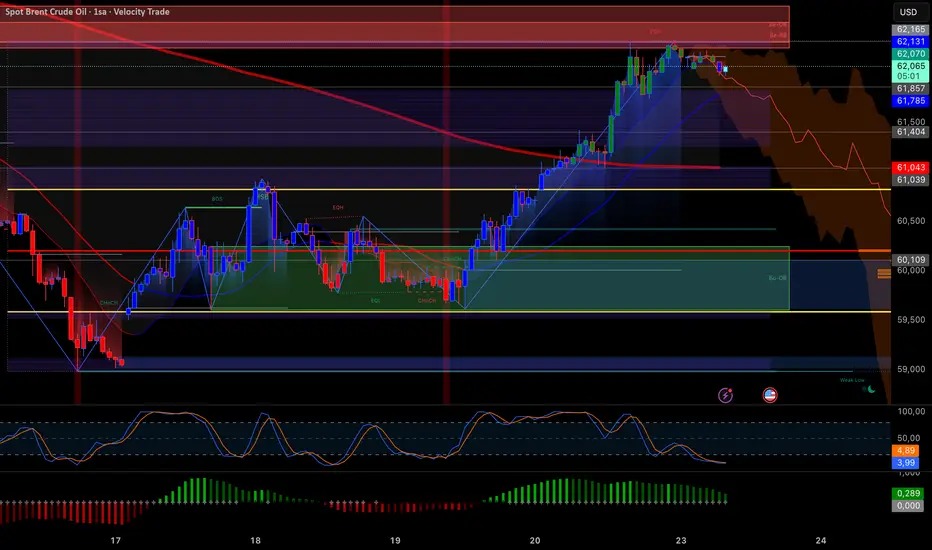Click the EQL label on the chart
Viewport: 932px width, 550px height.
[x=376, y=301]
